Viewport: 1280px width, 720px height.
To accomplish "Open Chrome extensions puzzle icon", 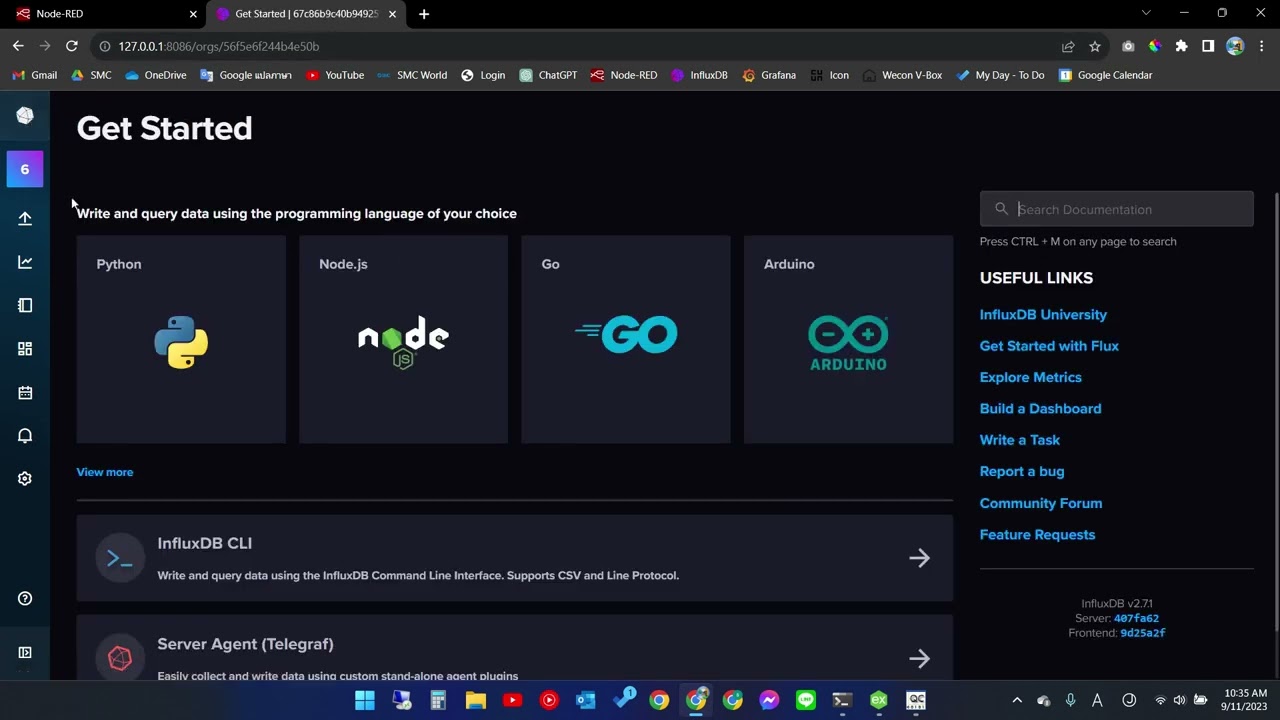I will tap(1181, 46).
